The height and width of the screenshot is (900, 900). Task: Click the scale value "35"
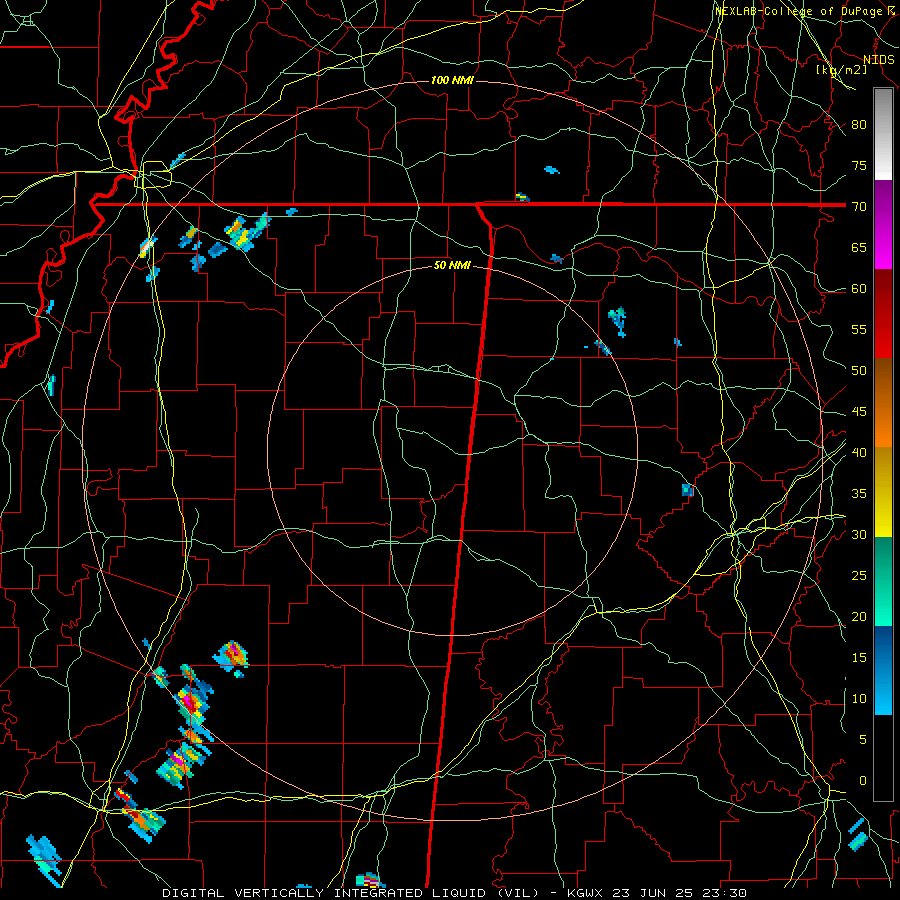[859, 494]
